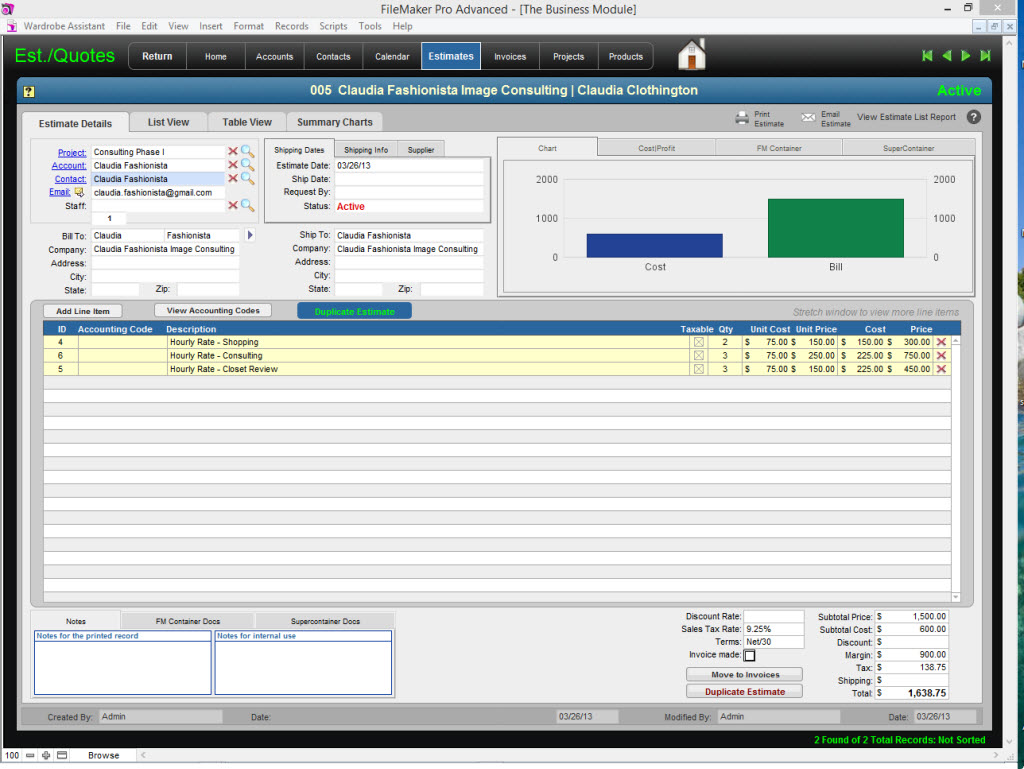Toggle the status toolbar icon at bottom
This screenshot has width=1024, height=769.
click(62, 755)
